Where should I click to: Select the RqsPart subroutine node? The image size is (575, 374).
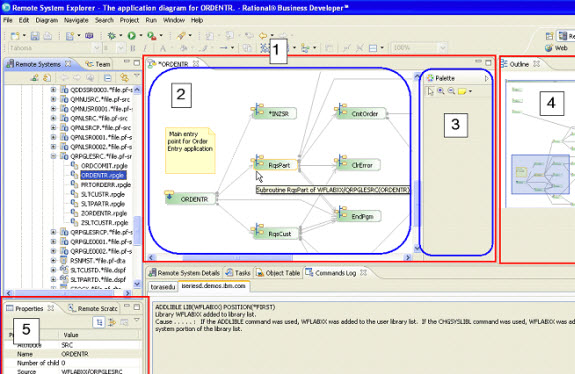pyautogui.click(x=275, y=164)
